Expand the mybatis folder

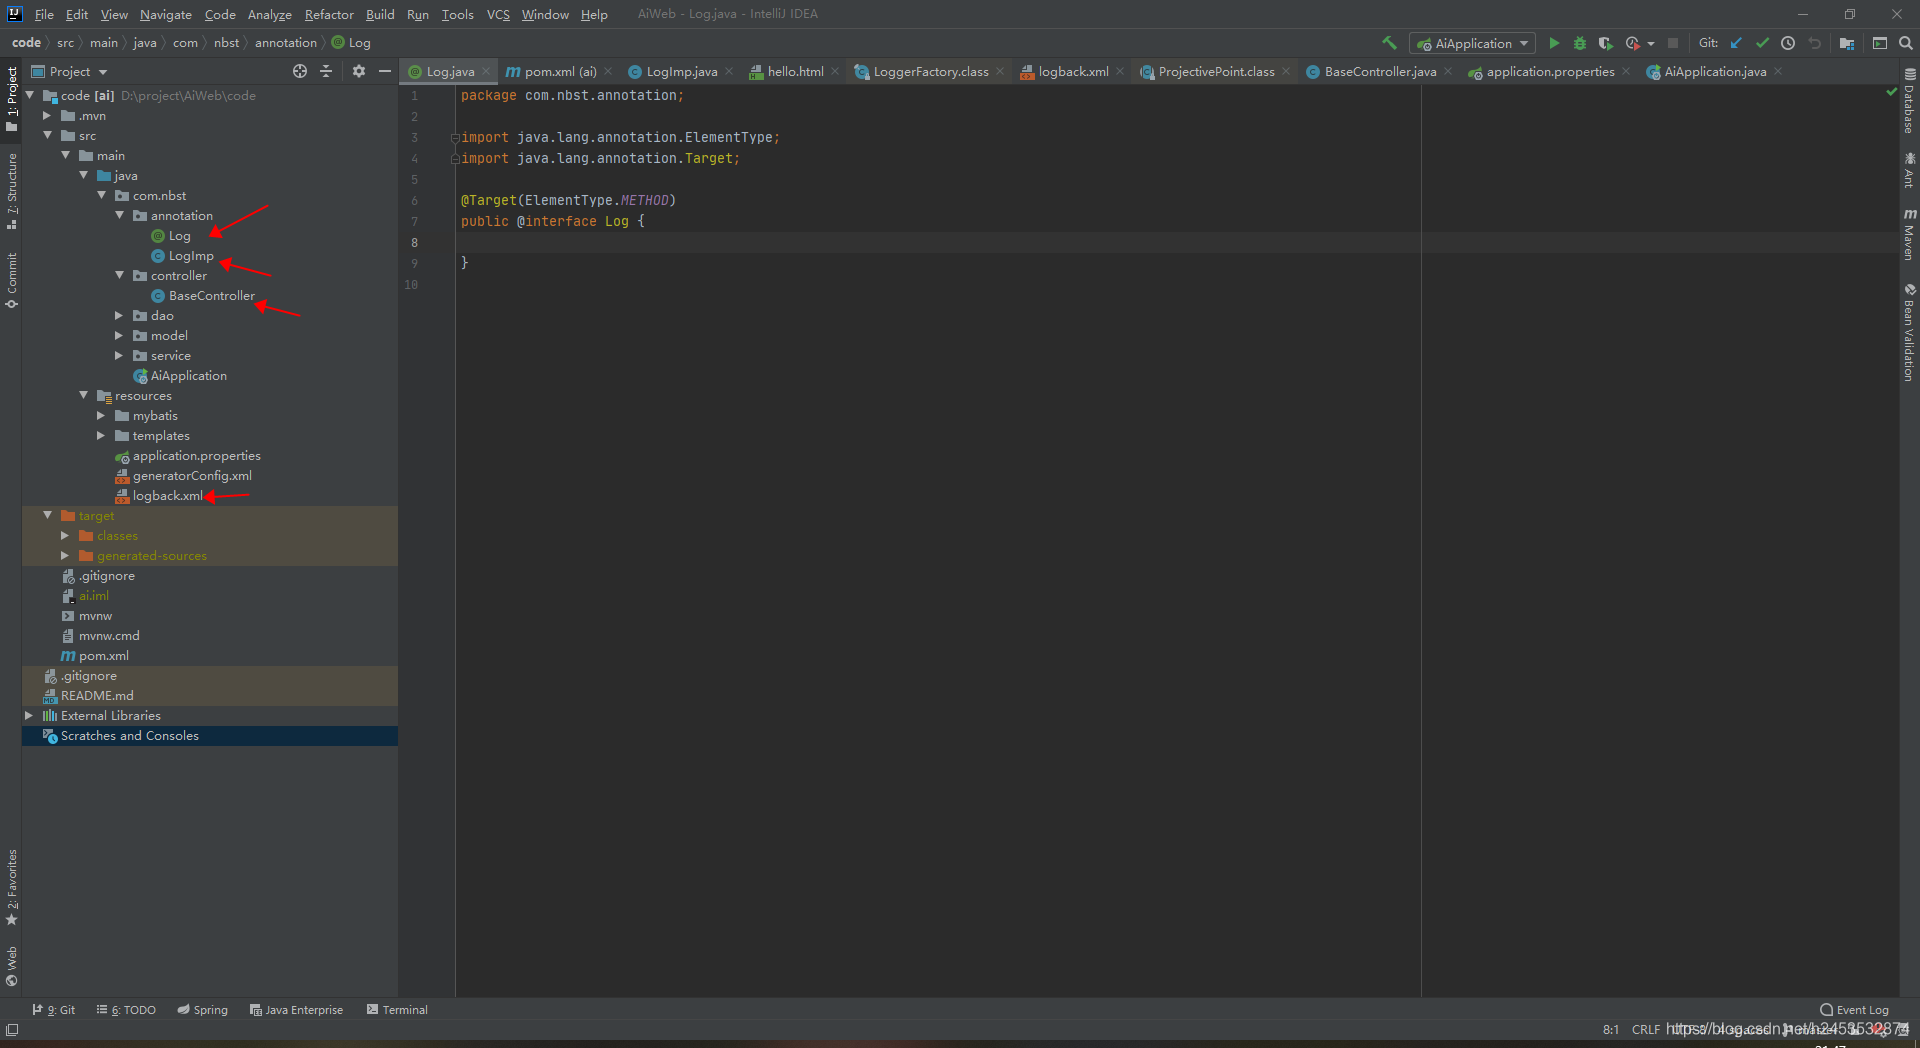101,415
